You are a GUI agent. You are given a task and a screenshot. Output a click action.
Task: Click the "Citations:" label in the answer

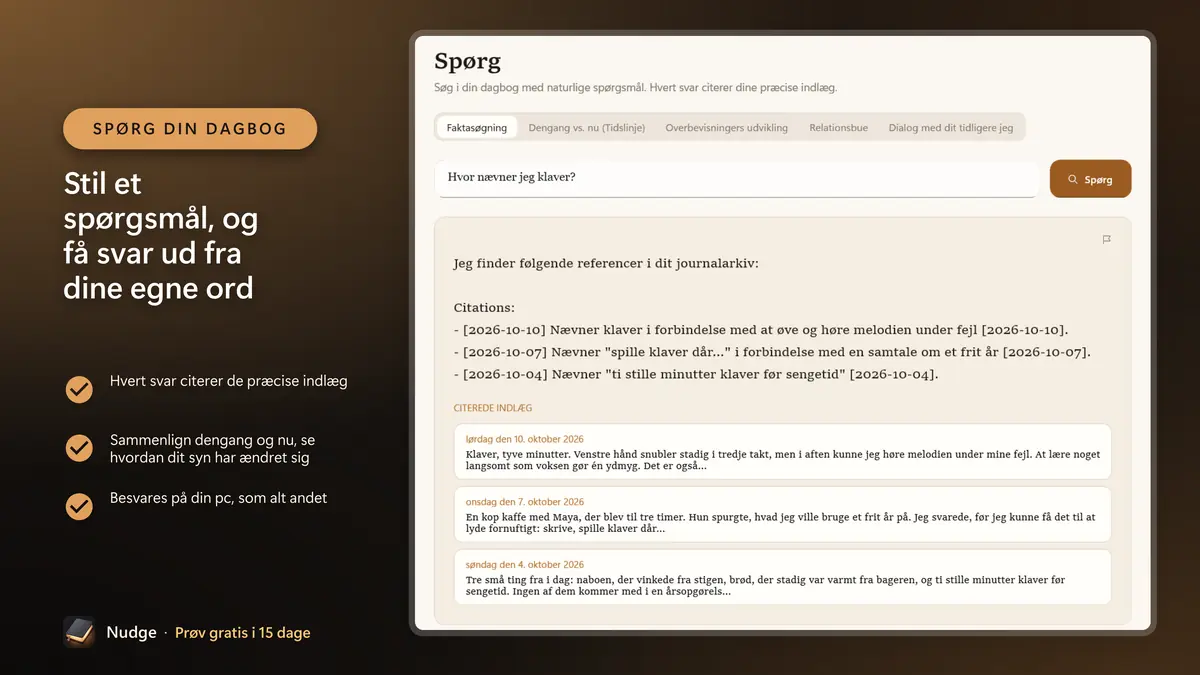[x=484, y=308]
